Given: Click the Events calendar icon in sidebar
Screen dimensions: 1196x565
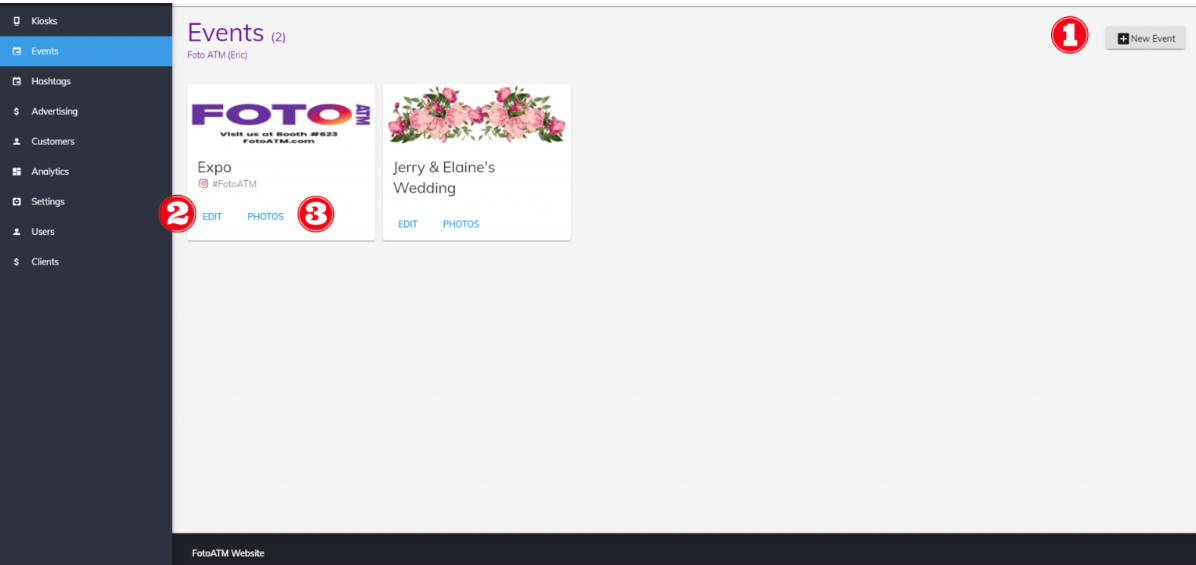Looking at the screenshot, I should [17, 52].
